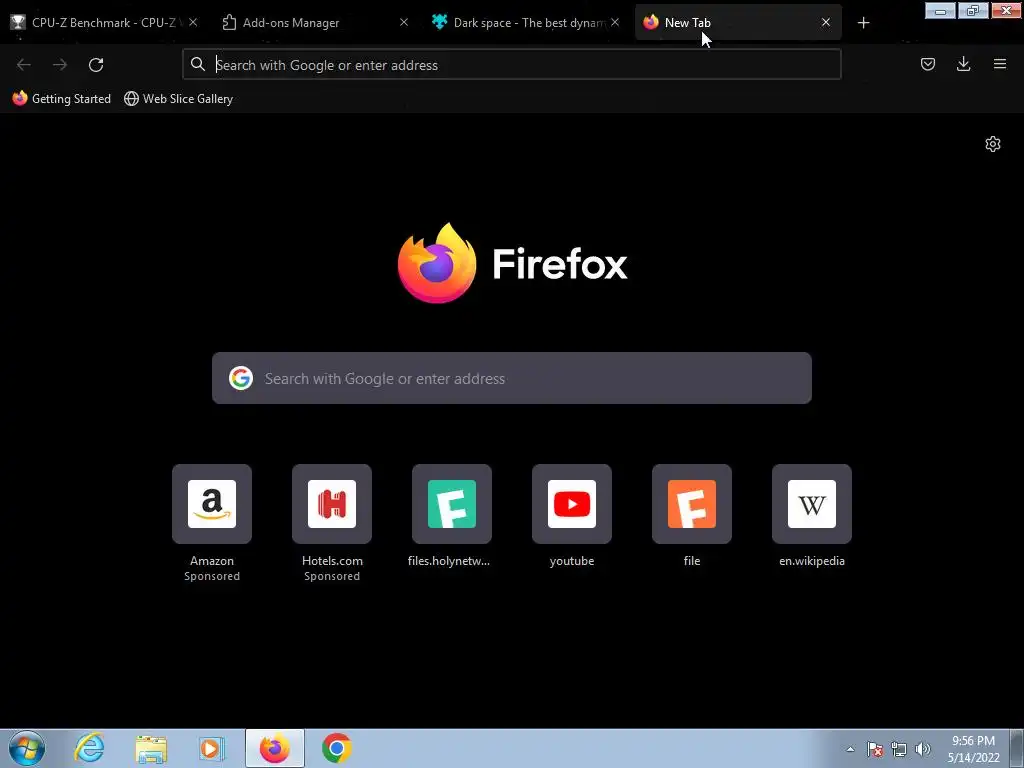Open the Downloads panel icon
Viewport: 1024px width, 768px height.
pos(963,64)
